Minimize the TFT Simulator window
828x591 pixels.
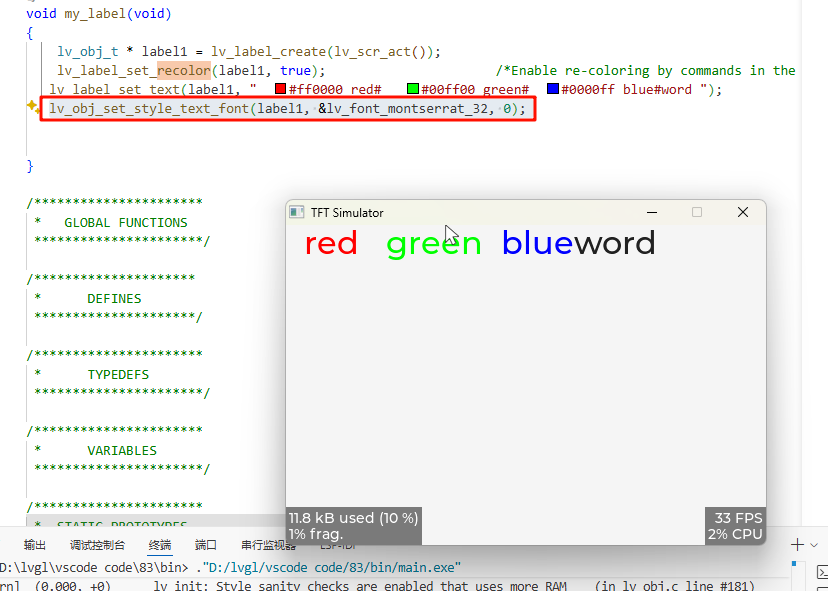(652, 212)
